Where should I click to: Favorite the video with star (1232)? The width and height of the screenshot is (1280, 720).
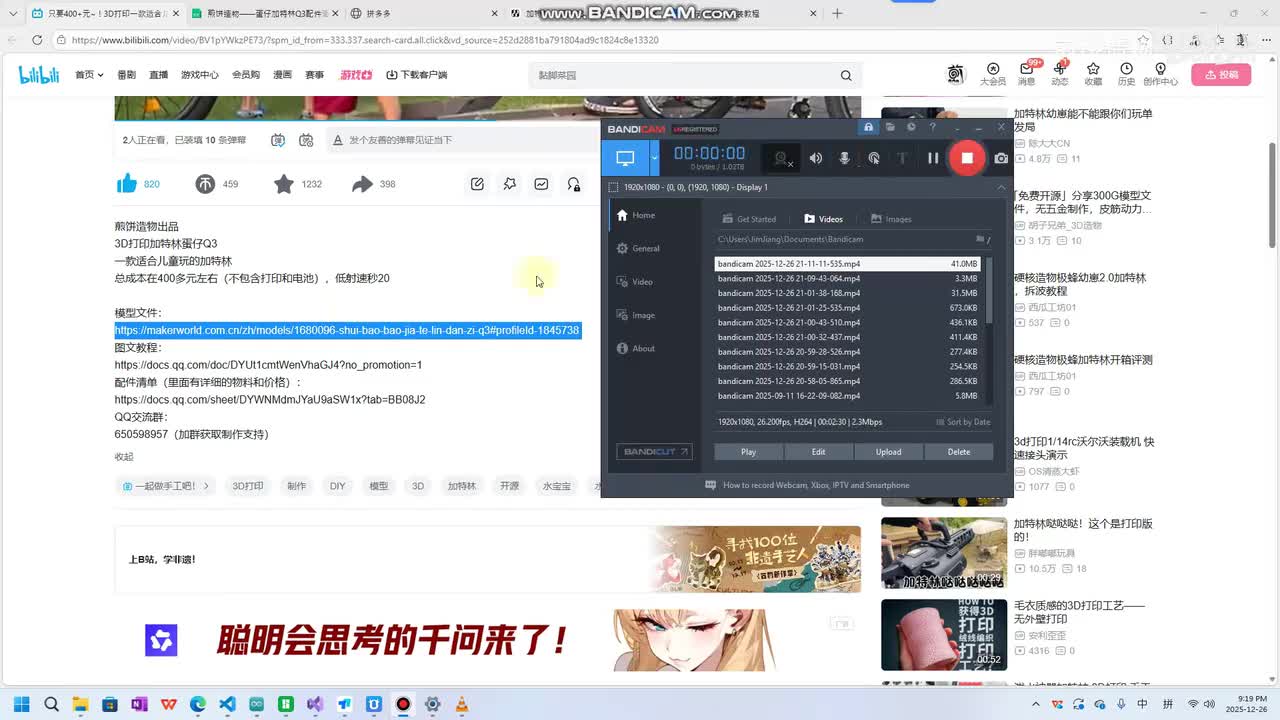click(297, 184)
